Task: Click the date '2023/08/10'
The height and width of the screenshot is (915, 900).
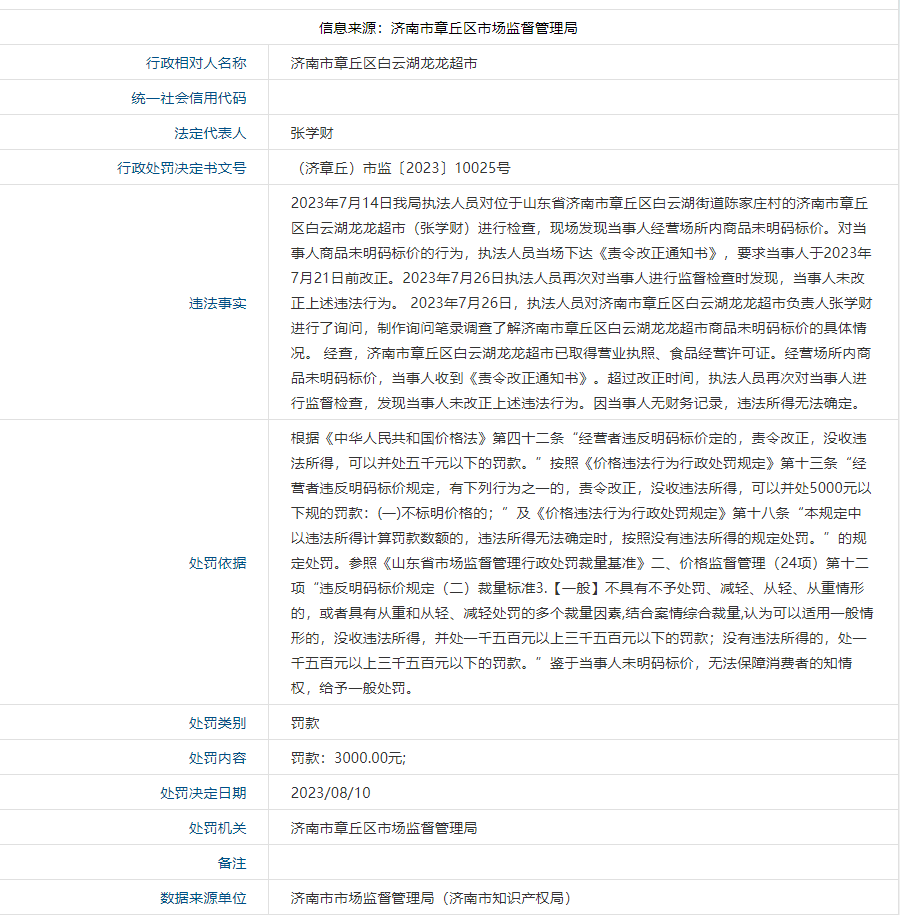Action: point(330,792)
